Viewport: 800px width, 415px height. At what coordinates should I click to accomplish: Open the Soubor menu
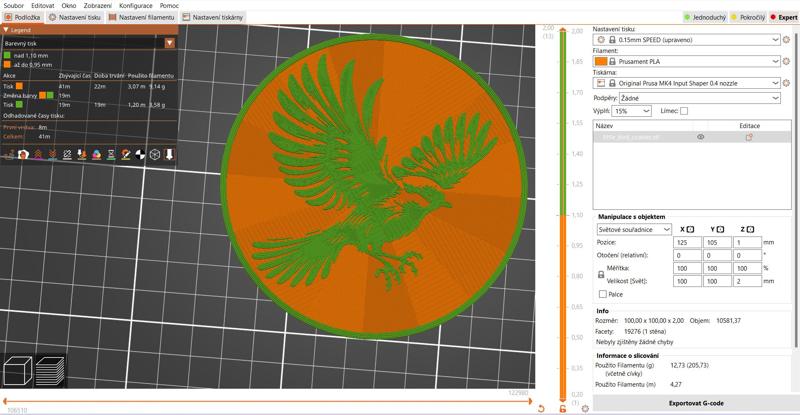[14, 6]
